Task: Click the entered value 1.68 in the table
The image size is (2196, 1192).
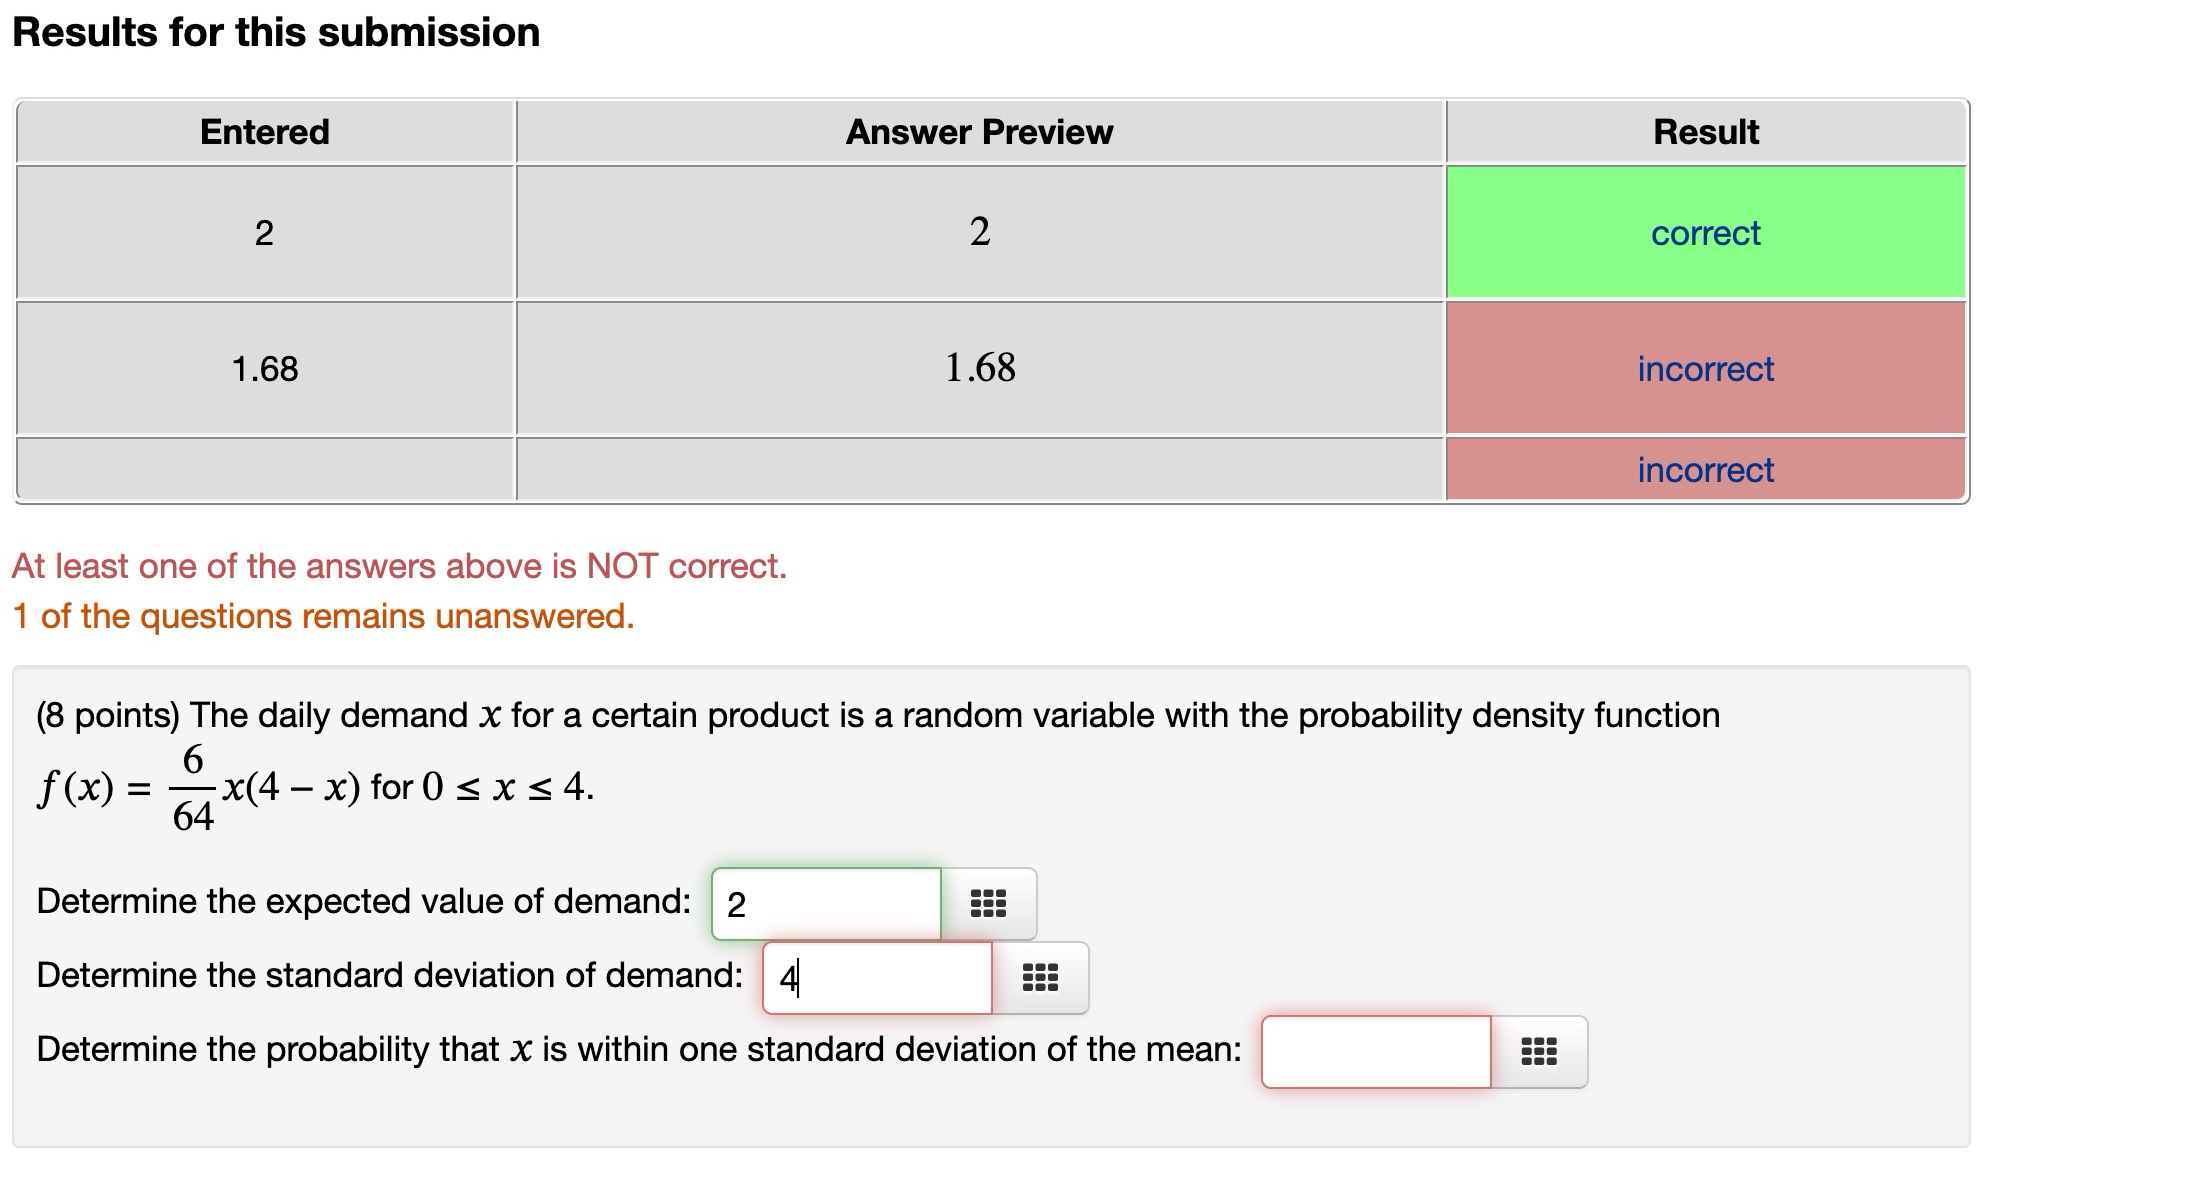Action: 264,369
